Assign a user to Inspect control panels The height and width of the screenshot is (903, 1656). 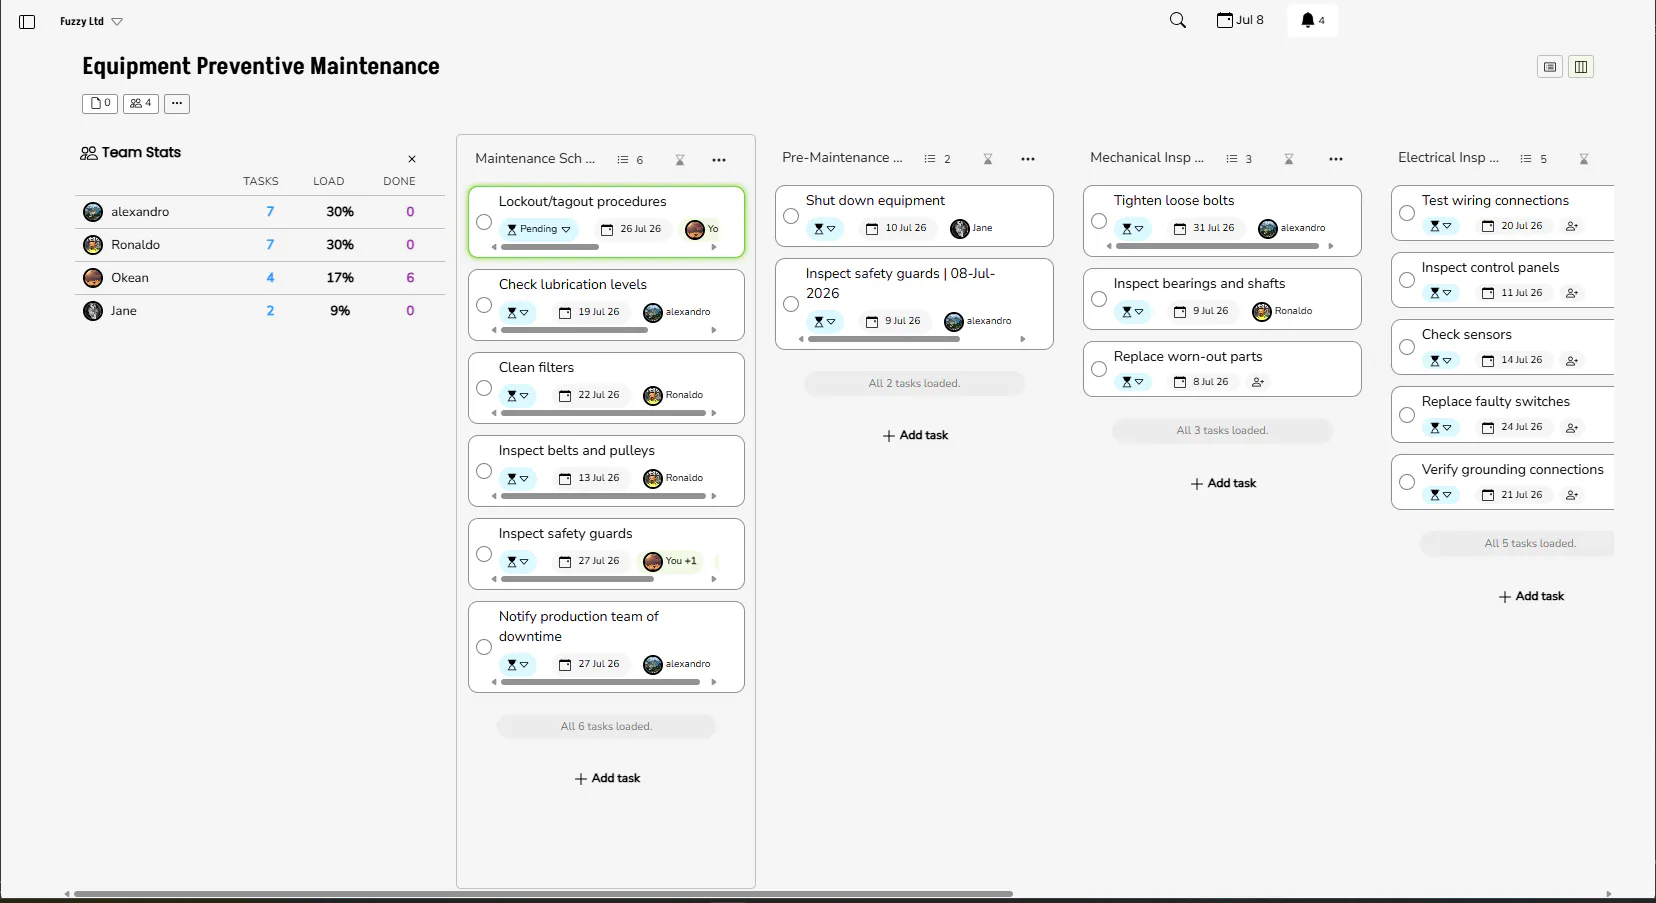(x=1572, y=293)
